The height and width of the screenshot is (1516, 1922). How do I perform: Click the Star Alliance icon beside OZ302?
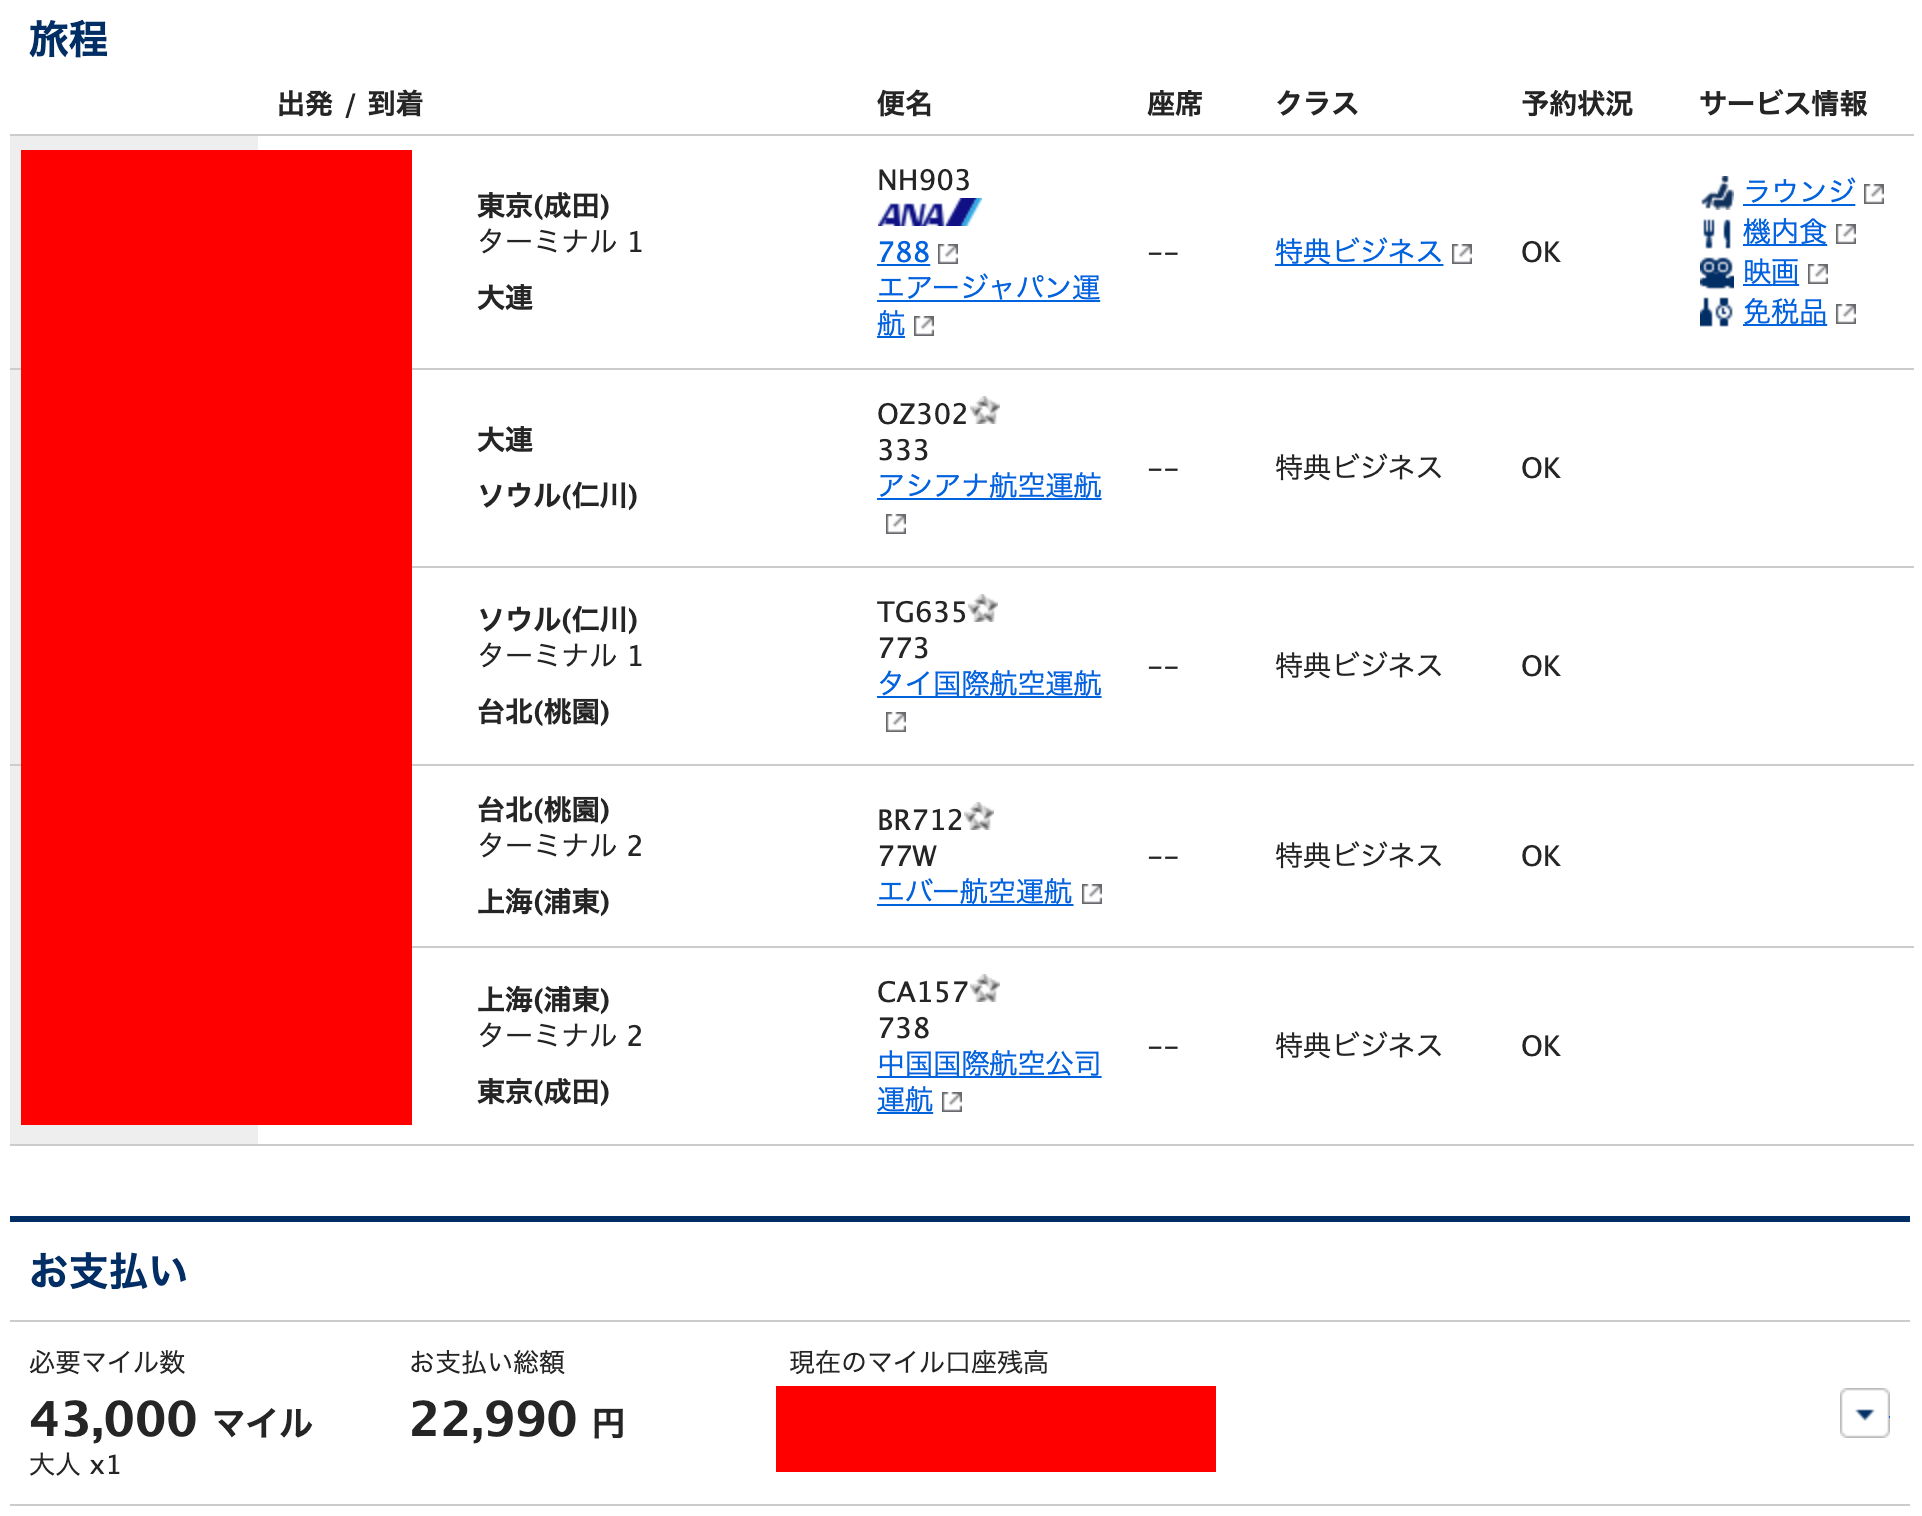pyautogui.click(x=986, y=411)
